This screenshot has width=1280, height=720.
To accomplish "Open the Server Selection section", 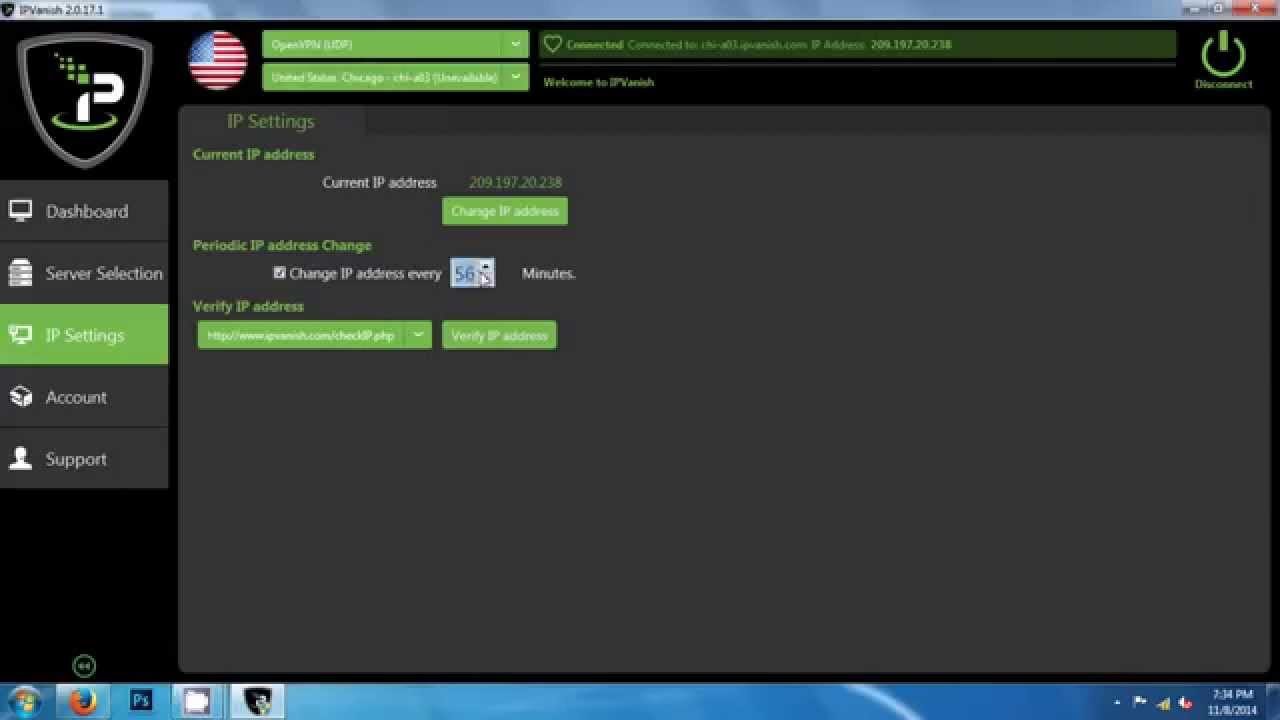I will [x=84, y=273].
